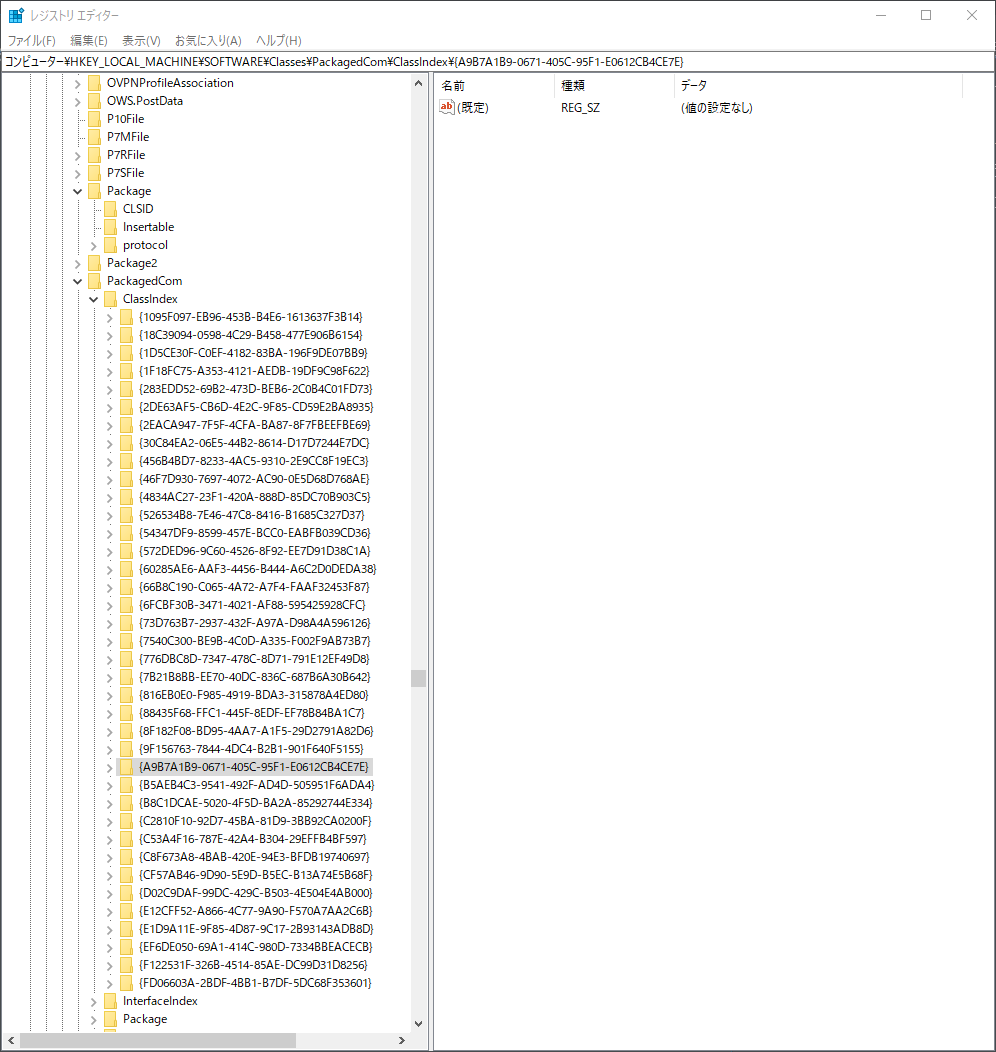Viewport: 996px width, 1052px height.
Task: Click folder icon of {7B21B8BB-EE70-40DC-836C-687B6A30B642}
Action: (127, 677)
